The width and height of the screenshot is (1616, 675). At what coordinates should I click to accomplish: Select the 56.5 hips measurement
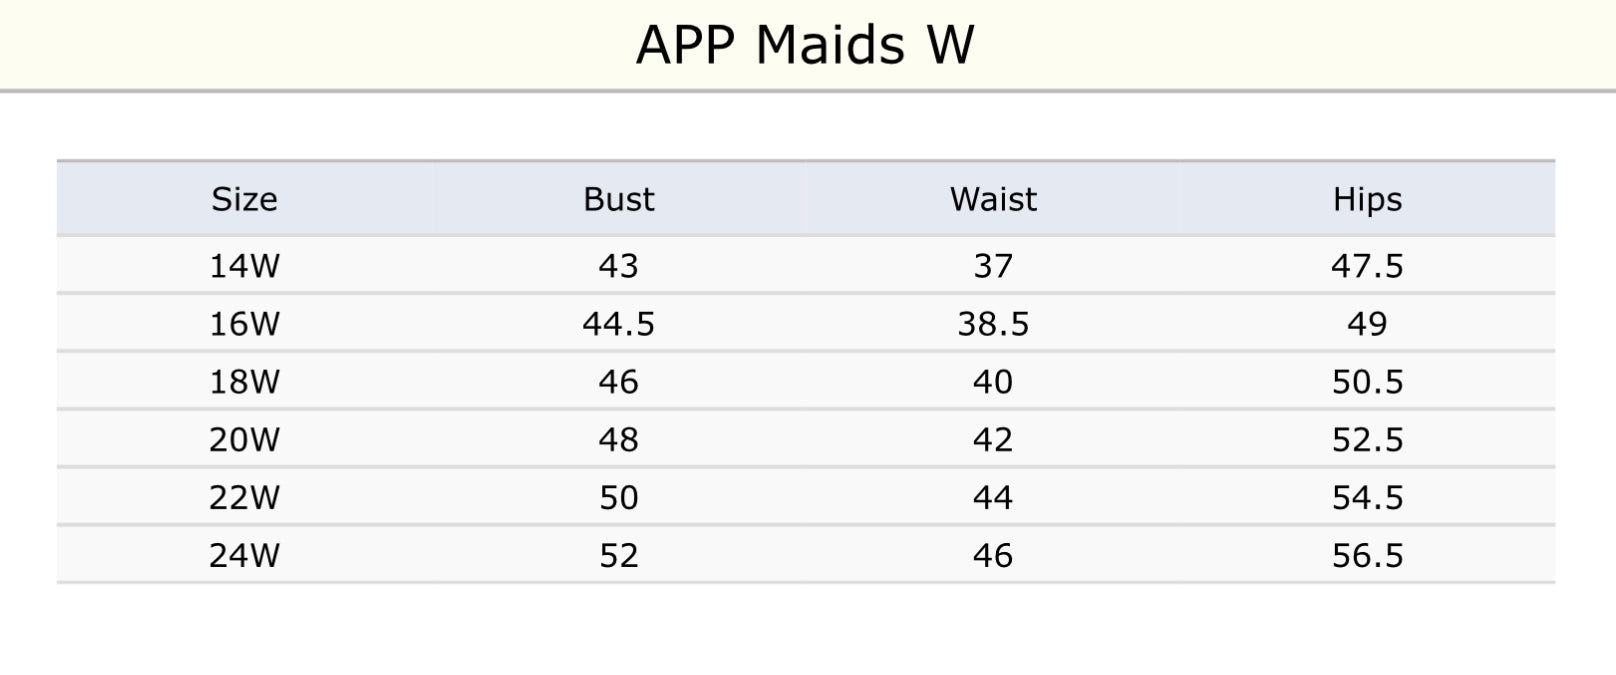pos(1367,556)
